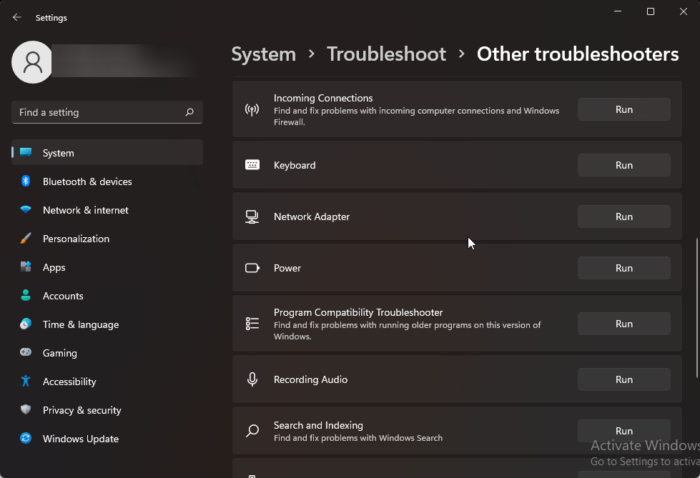Click the user profile avatar icon
The image size is (700, 478).
point(32,62)
